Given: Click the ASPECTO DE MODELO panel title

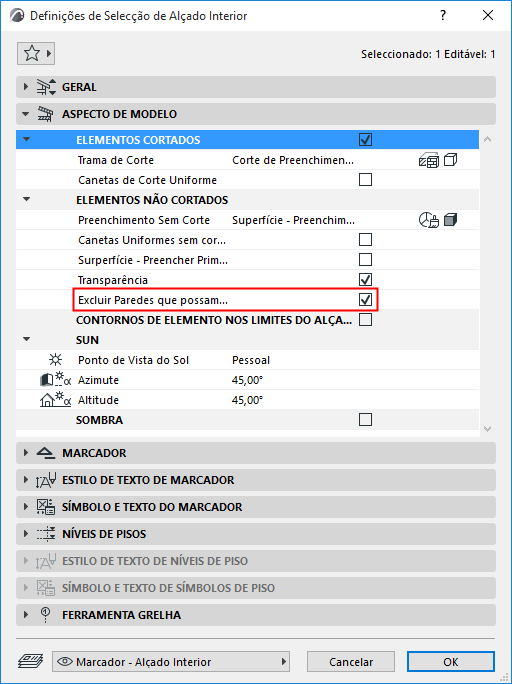Looking at the screenshot, I should pos(119,114).
